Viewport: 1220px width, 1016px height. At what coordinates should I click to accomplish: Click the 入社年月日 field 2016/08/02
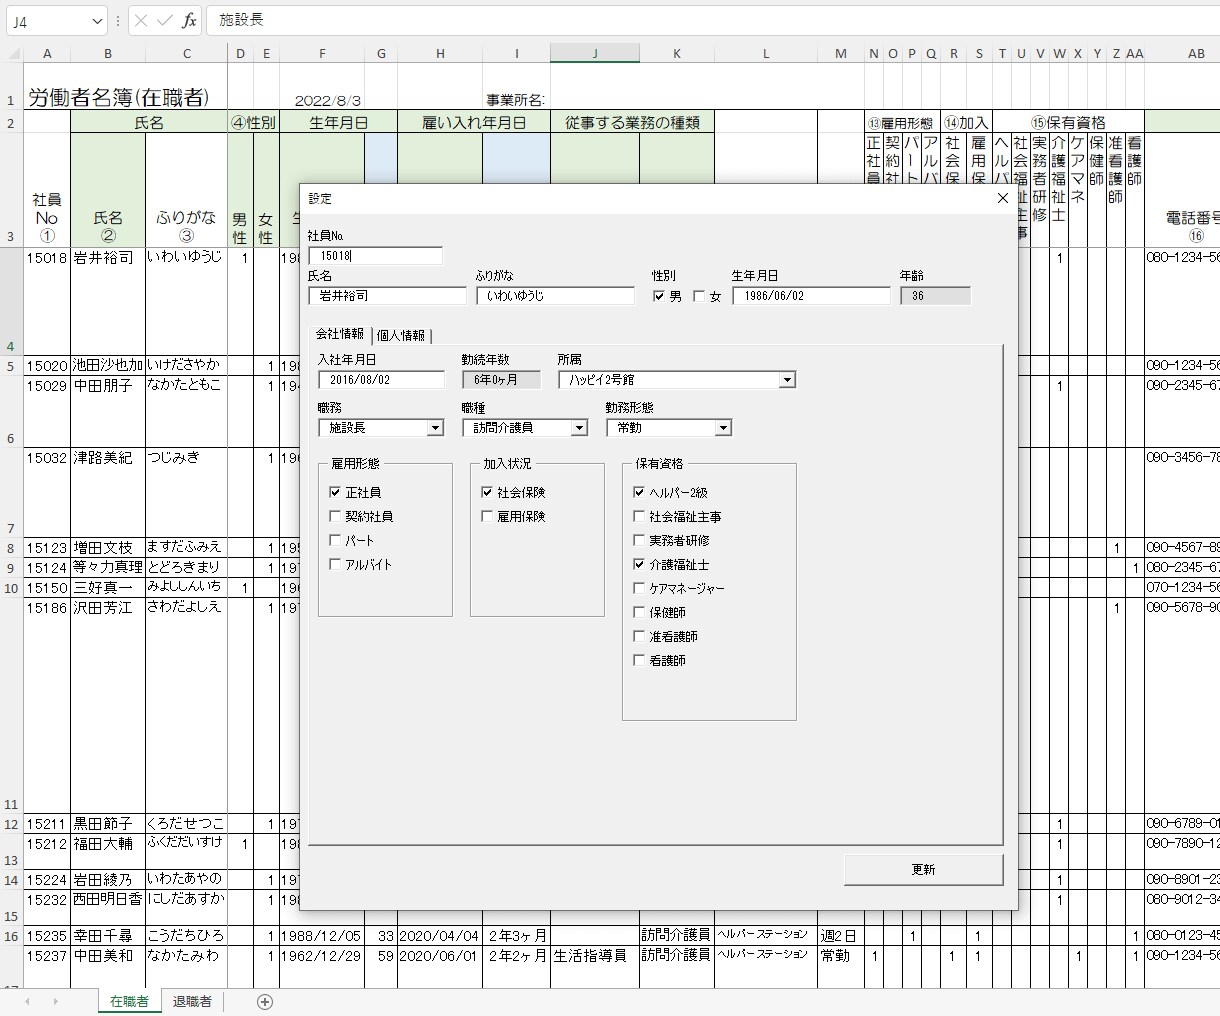(381, 380)
